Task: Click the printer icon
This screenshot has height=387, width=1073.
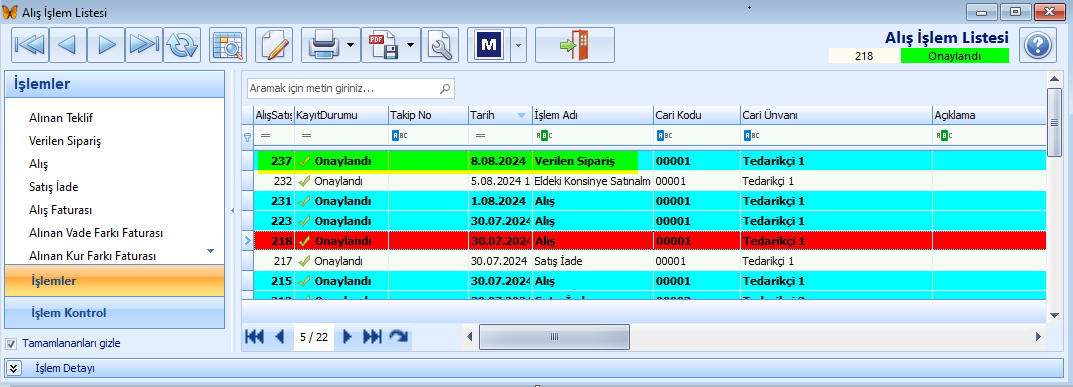Action: pos(323,45)
